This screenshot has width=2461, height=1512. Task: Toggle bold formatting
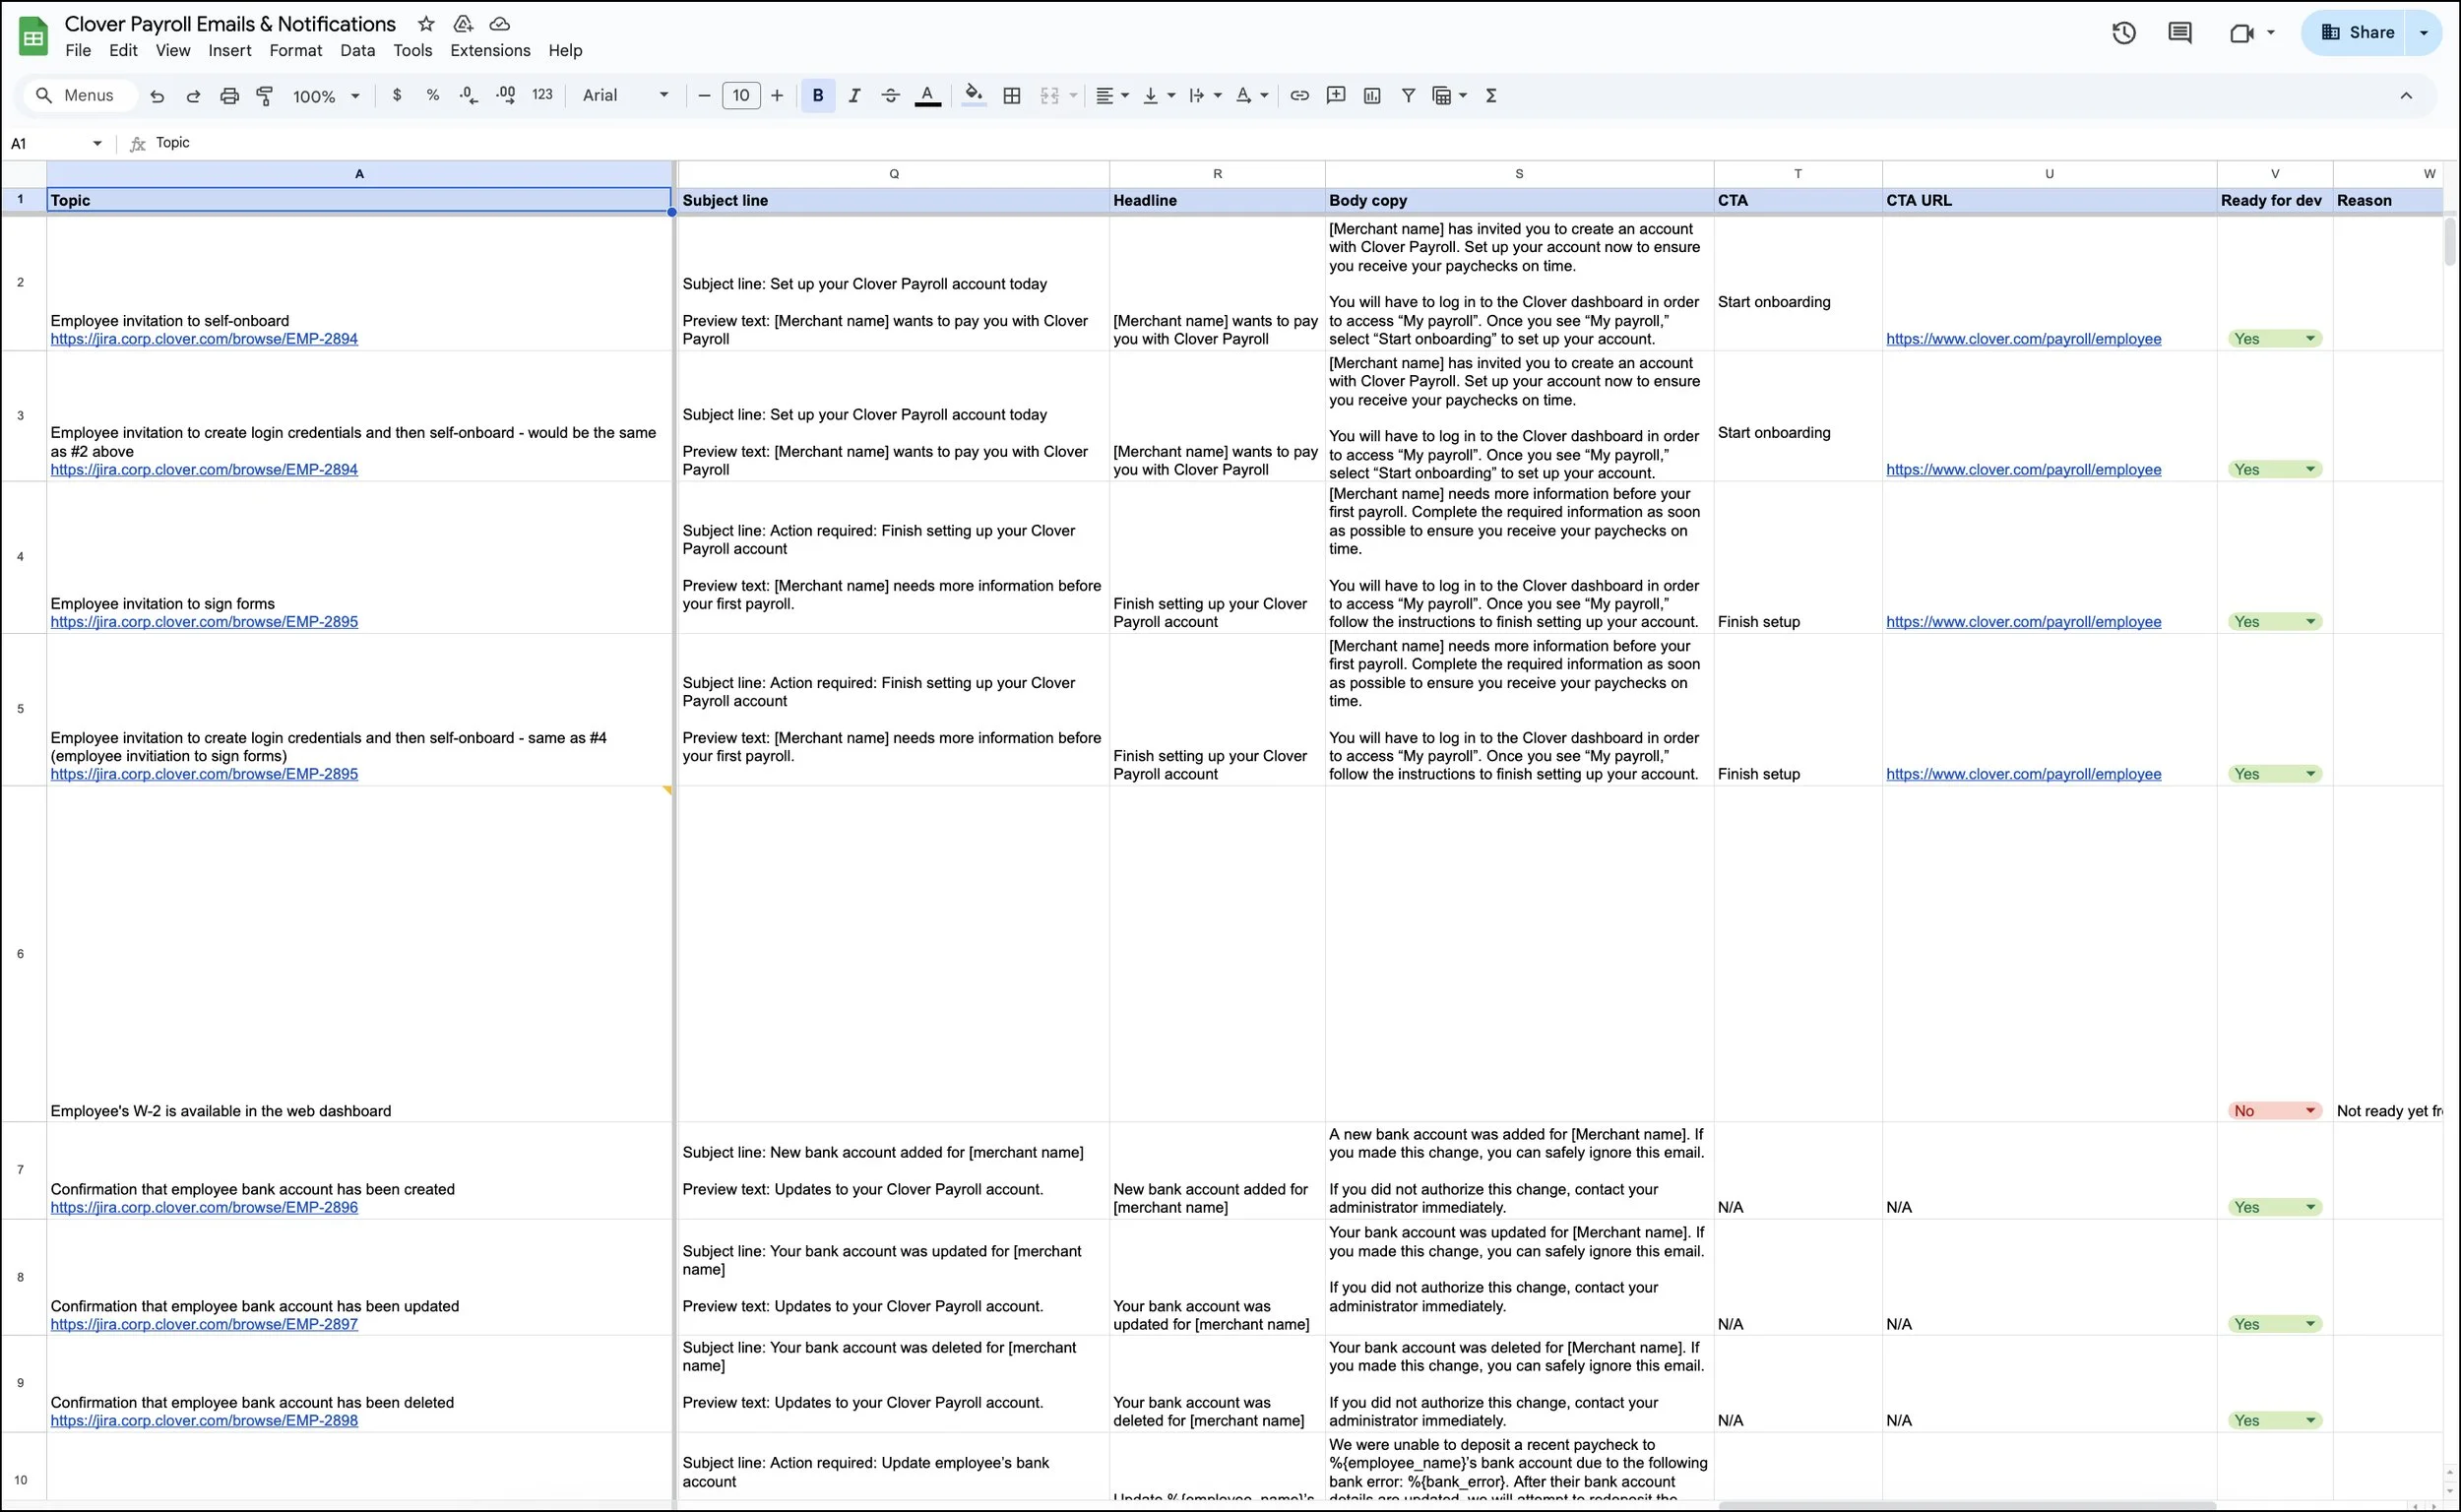pyautogui.click(x=817, y=96)
